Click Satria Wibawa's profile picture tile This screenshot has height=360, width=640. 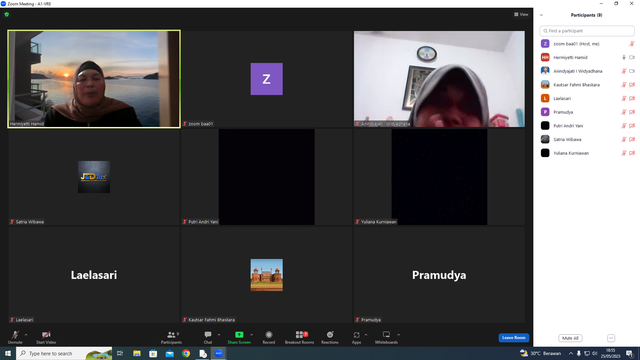click(x=94, y=177)
